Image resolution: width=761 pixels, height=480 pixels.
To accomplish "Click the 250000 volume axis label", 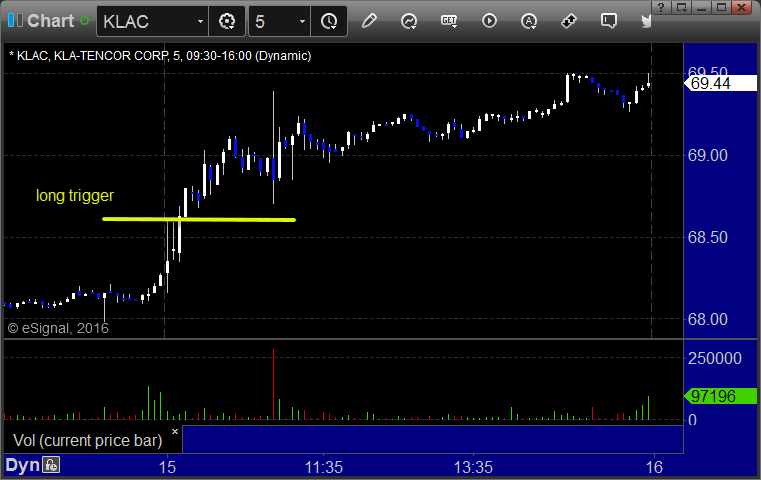I will [714, 358].
